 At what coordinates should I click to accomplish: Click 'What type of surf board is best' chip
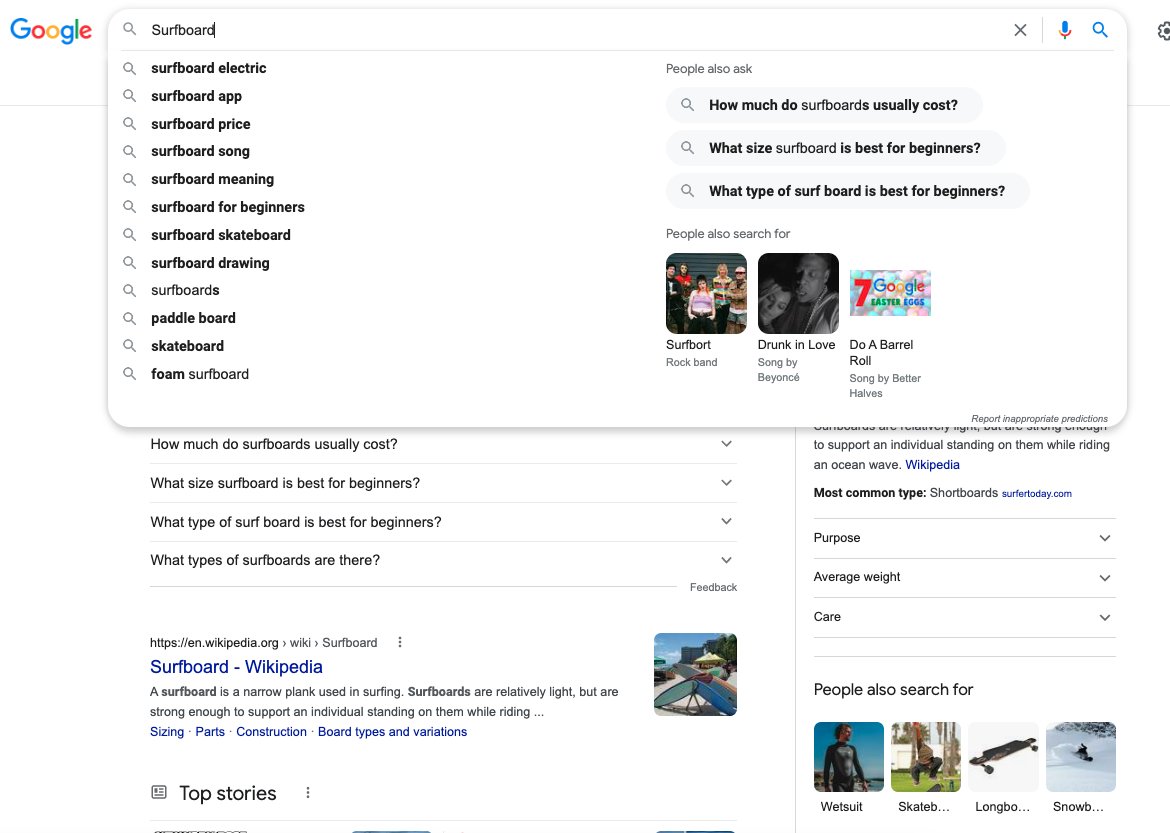point(848,191)
